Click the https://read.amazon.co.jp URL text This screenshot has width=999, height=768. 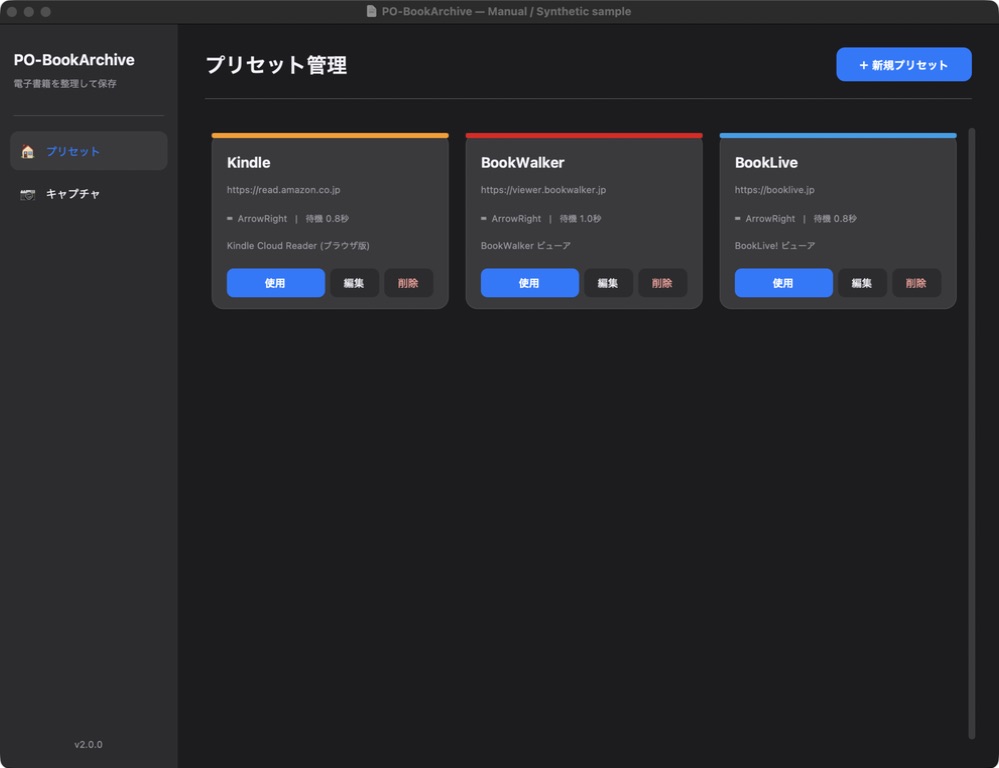coord(284,190)
